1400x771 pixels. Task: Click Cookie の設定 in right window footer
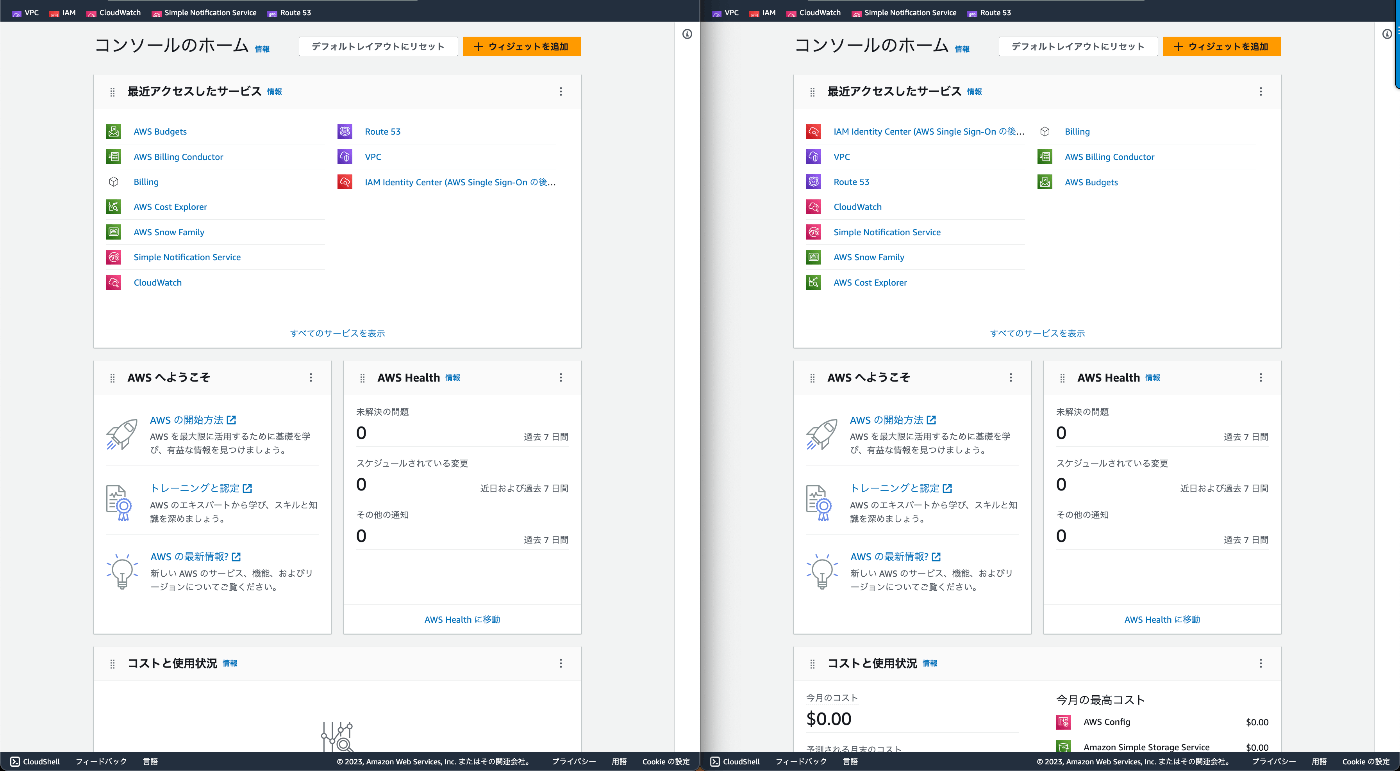1366,762
